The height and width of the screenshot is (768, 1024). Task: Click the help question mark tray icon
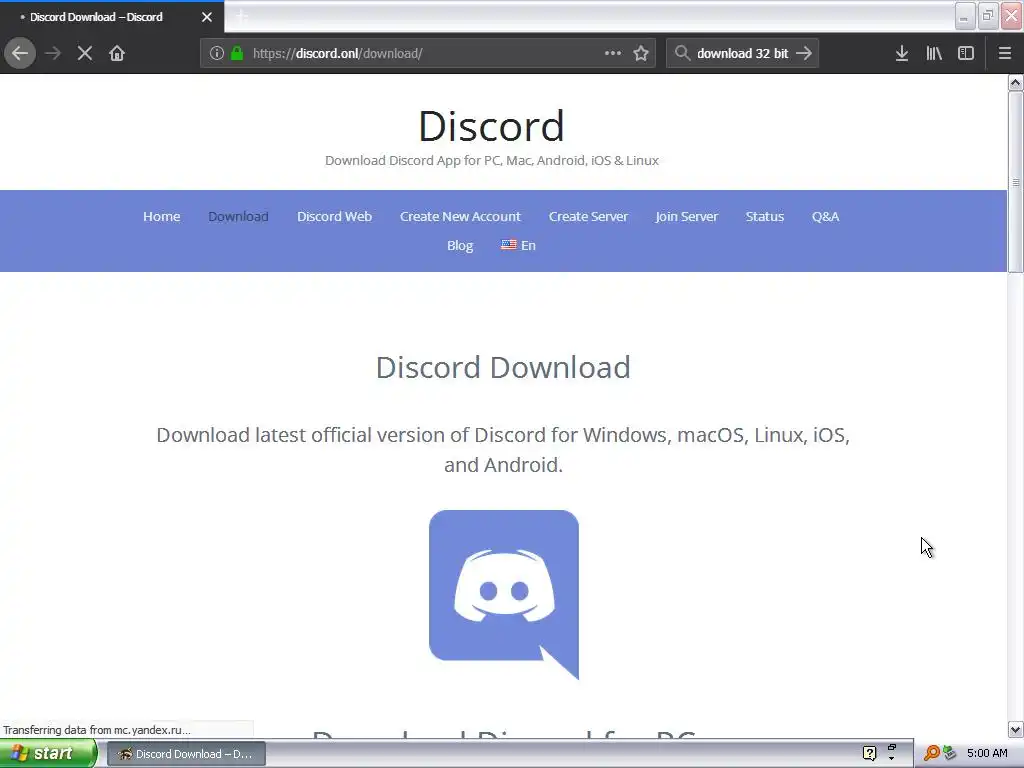(869, 754)
